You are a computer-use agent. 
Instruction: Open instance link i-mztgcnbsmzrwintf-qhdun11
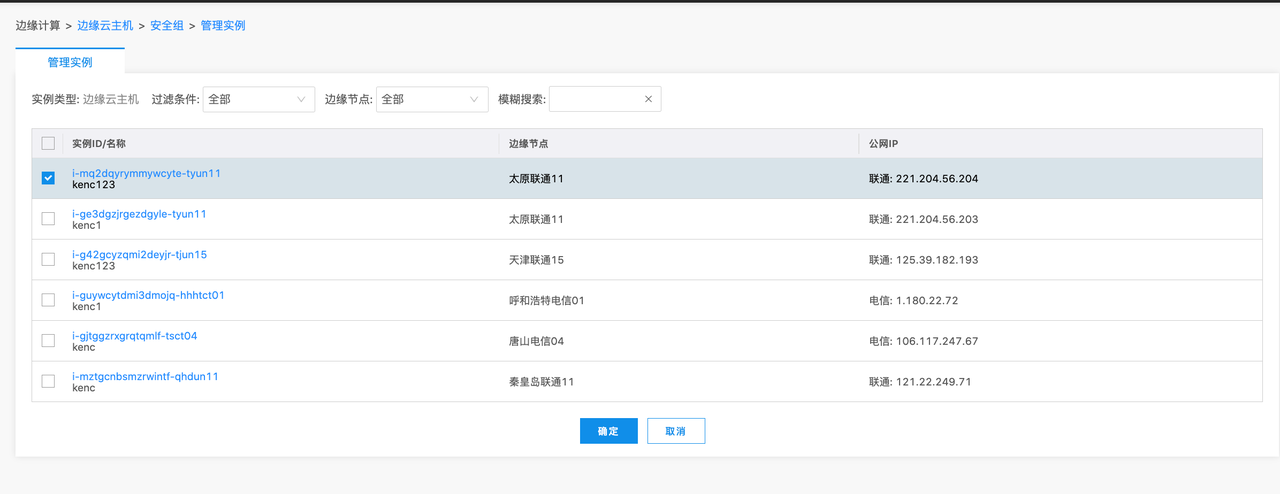pos(145,377)
